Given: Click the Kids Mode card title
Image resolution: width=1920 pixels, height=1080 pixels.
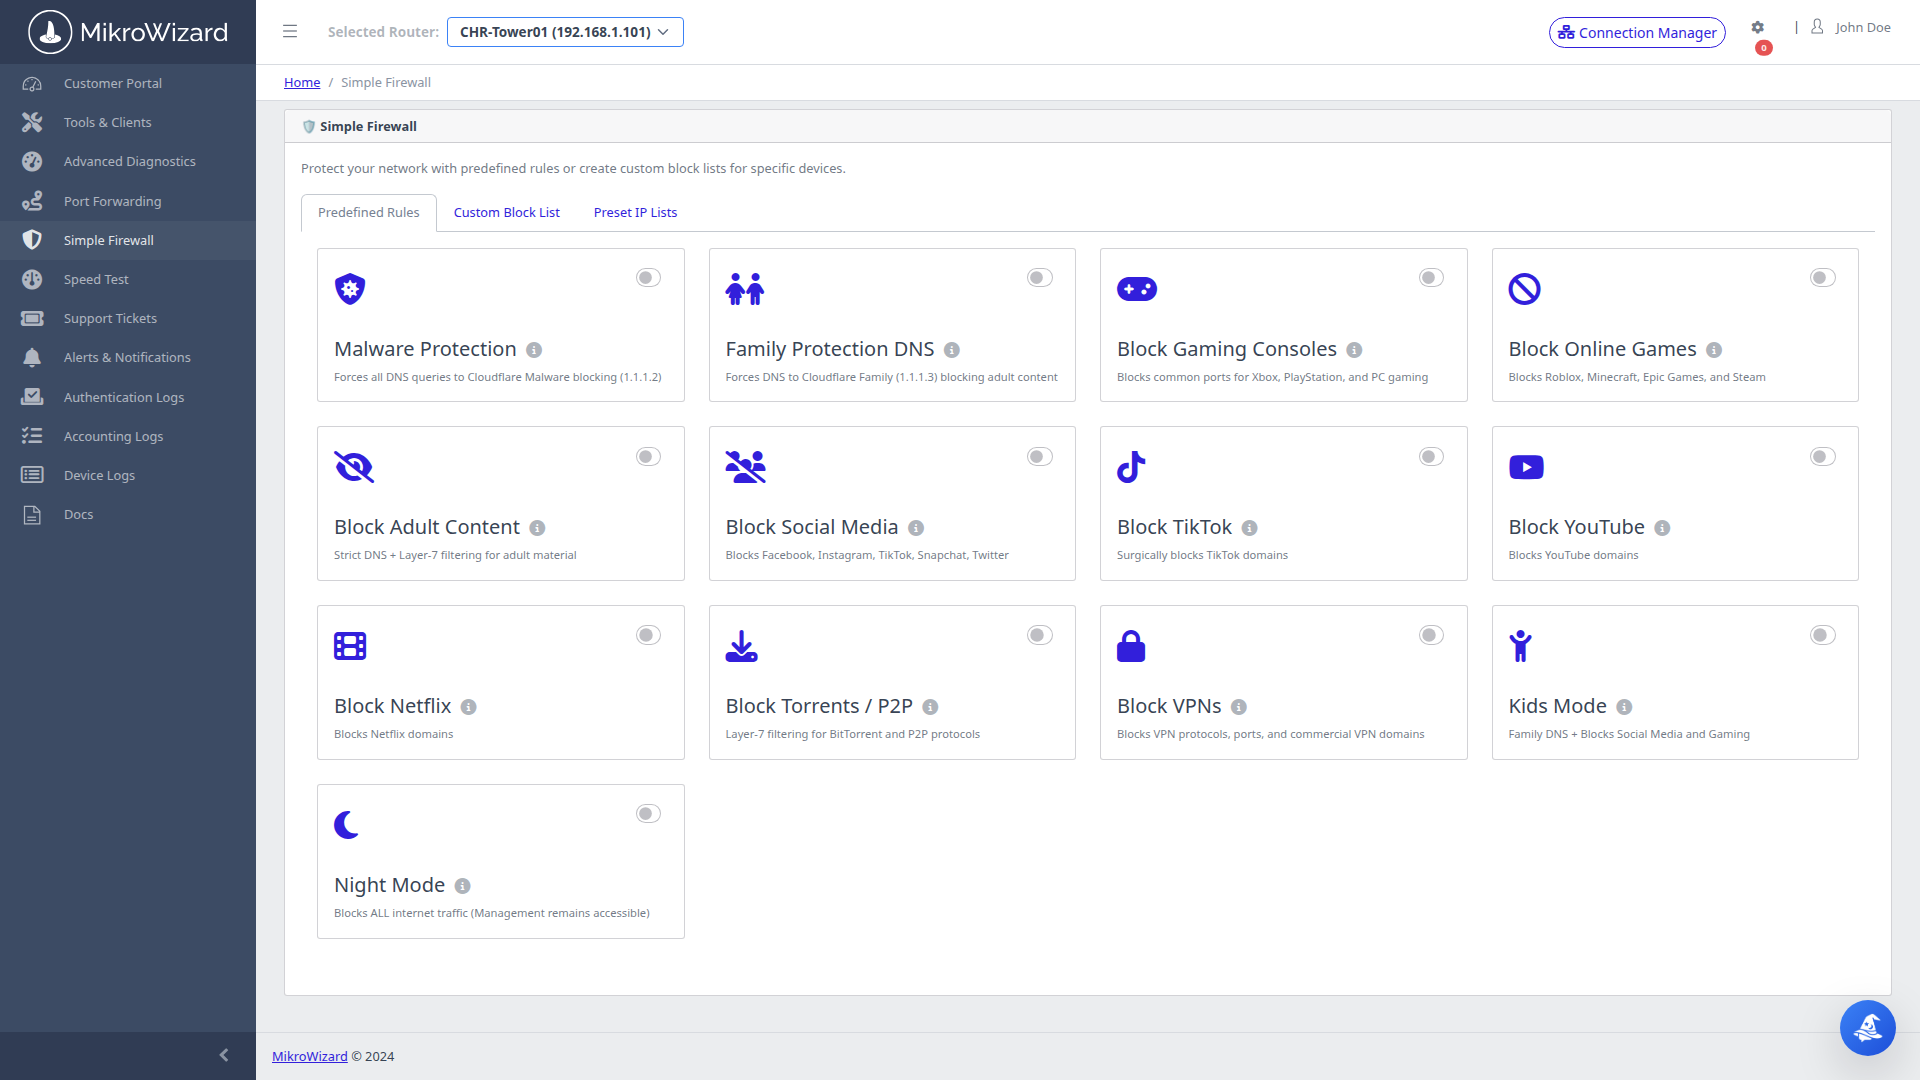Looking at the screenshot, I should pos(1558,707).
